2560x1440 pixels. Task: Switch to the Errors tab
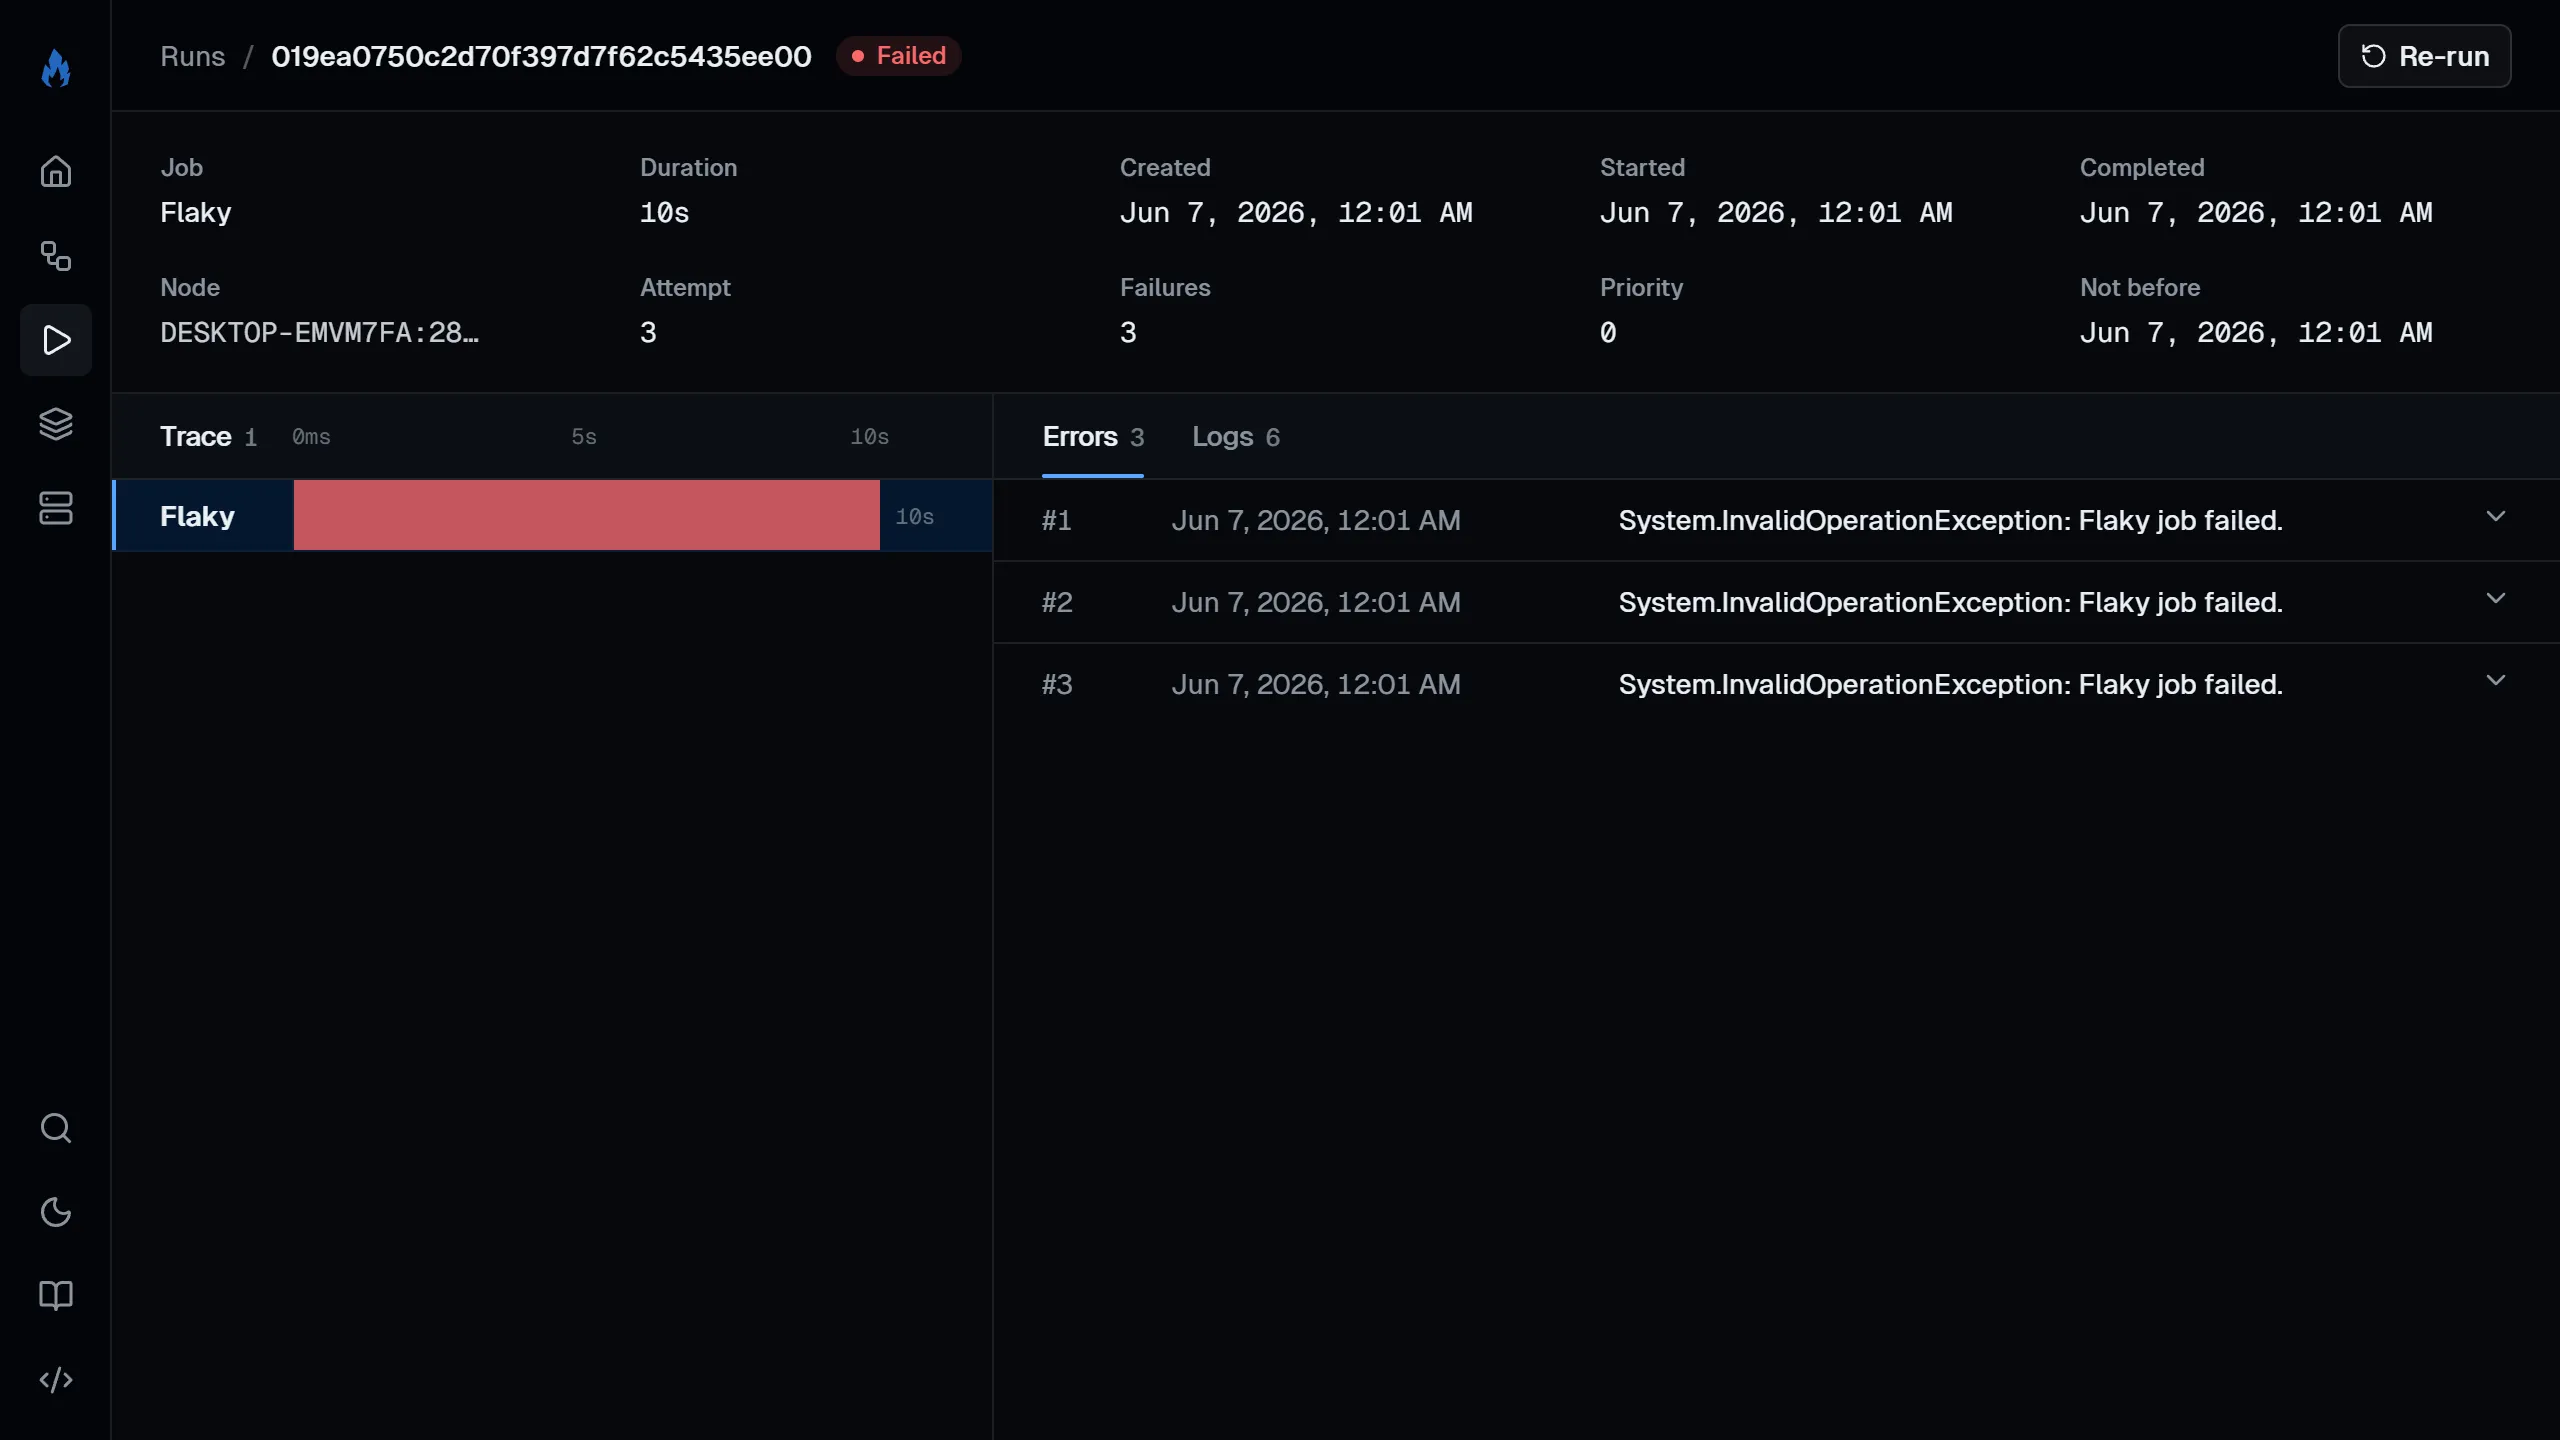(x=1093, y=437)
